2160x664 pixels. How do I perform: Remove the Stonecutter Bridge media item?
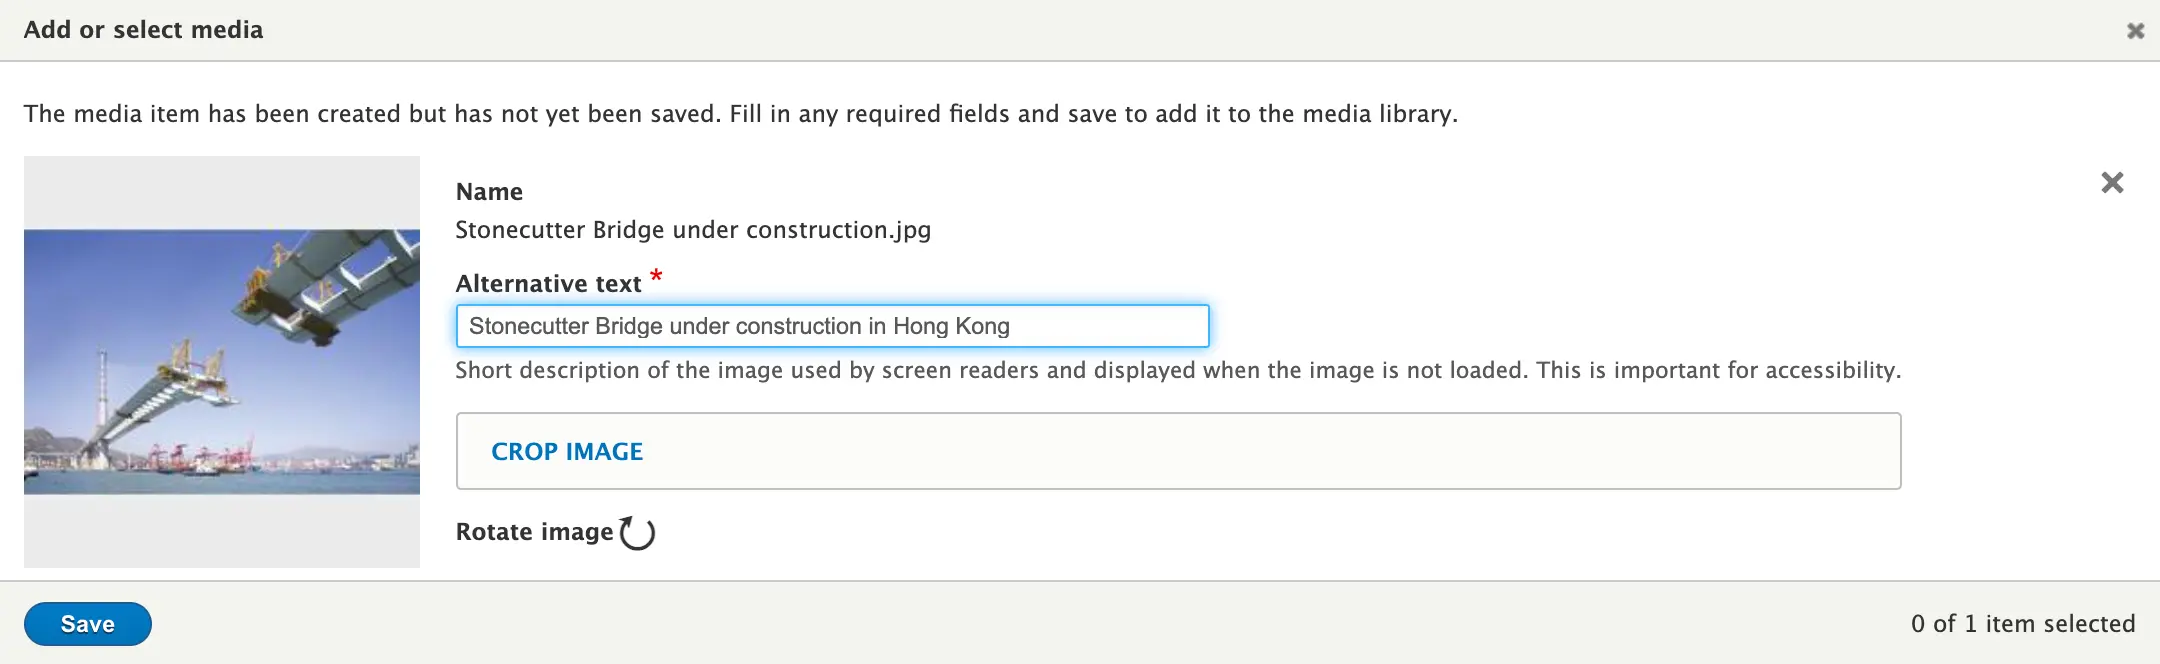click(x=2112, y=183)
